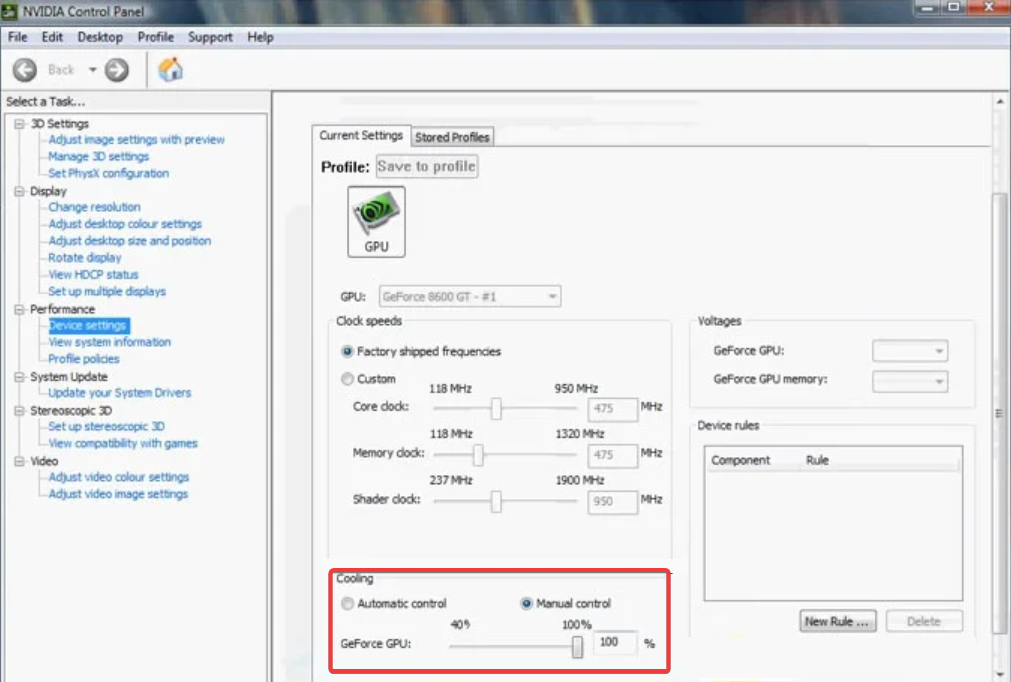The image size is (1011, 682).
Task: Open Set up multiple displays
Action: tap(107, 291)
